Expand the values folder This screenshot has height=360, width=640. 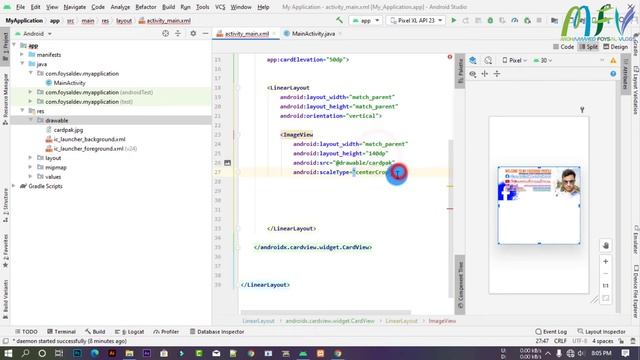(x=30, y=176)
